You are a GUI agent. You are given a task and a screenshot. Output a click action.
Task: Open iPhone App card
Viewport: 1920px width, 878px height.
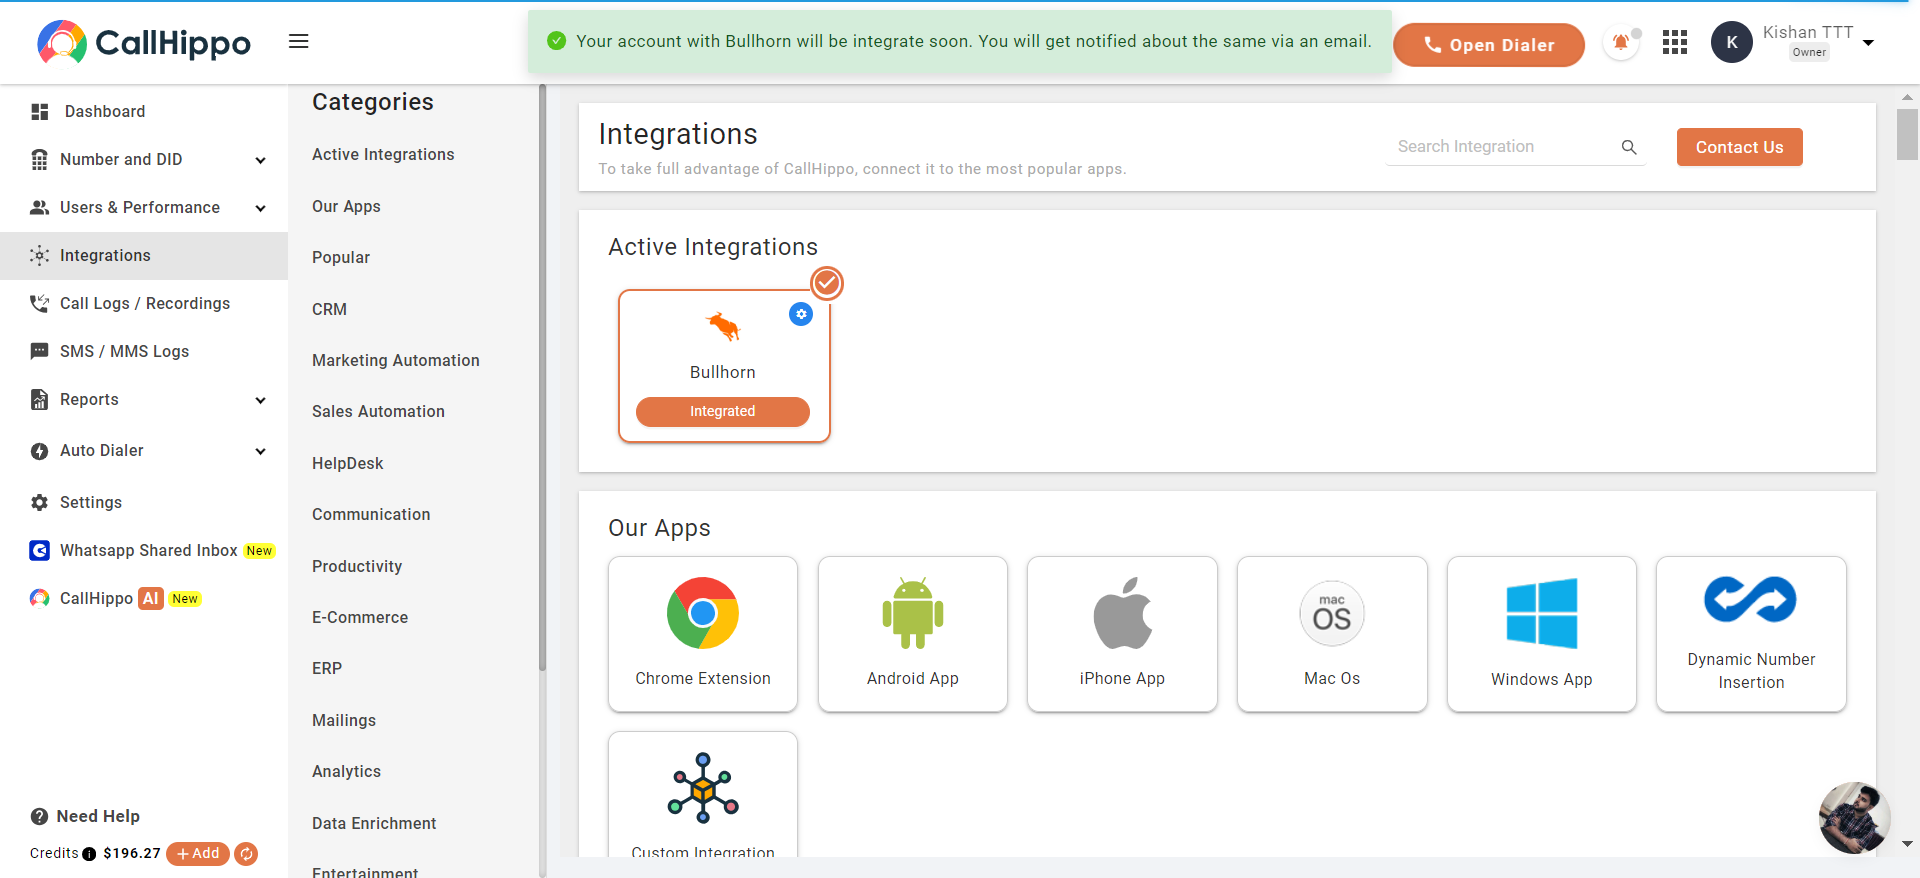coord(1122,634)
